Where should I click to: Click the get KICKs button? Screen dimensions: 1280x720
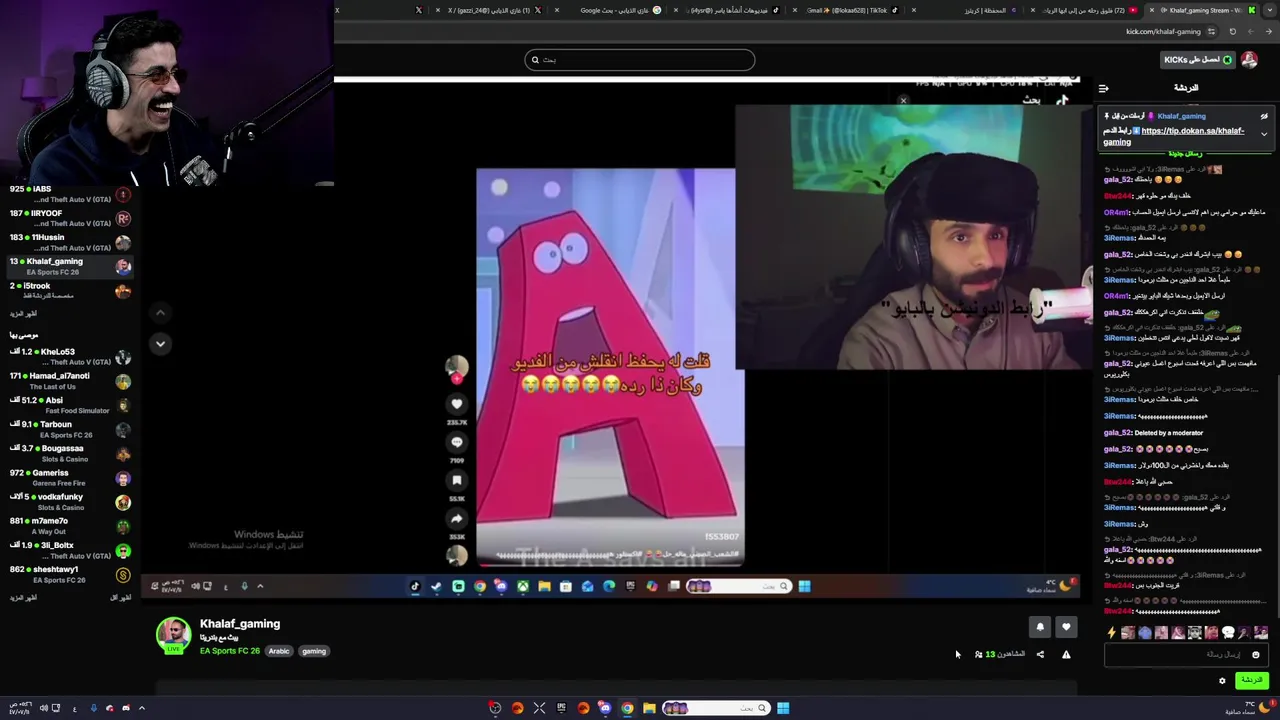point(1198,60)
